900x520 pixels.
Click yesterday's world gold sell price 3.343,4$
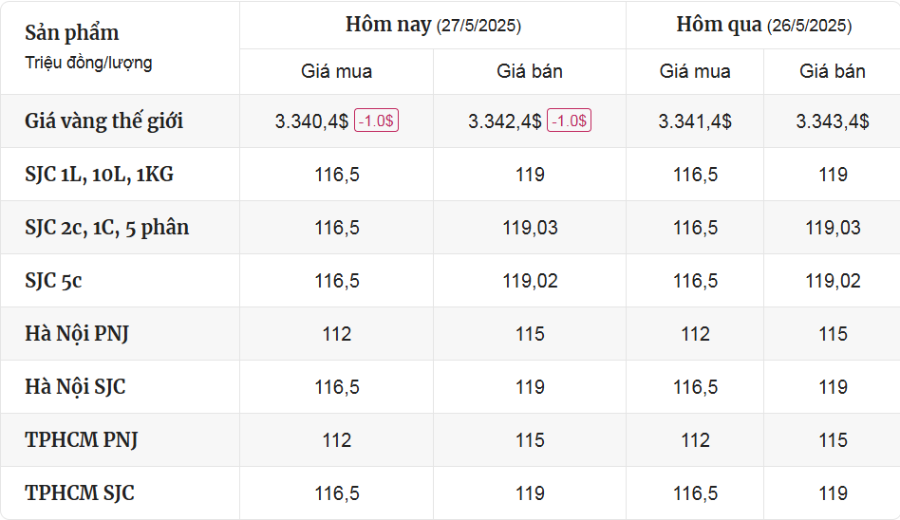coord(832,121)
